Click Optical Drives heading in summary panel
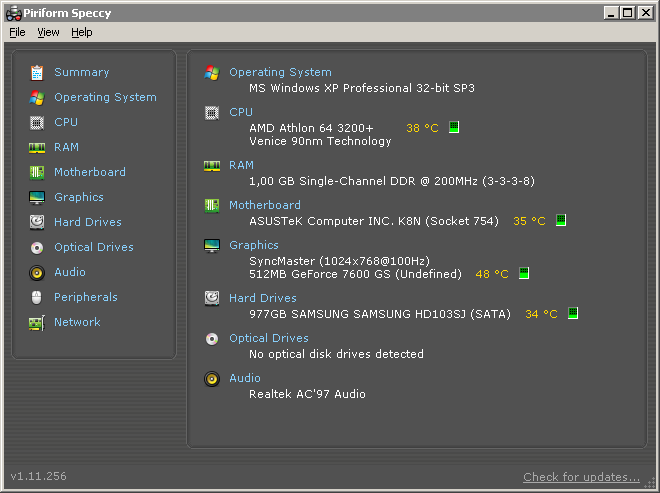Image resolution: width=660 pixels, height=493 pixels. point(269,338)
